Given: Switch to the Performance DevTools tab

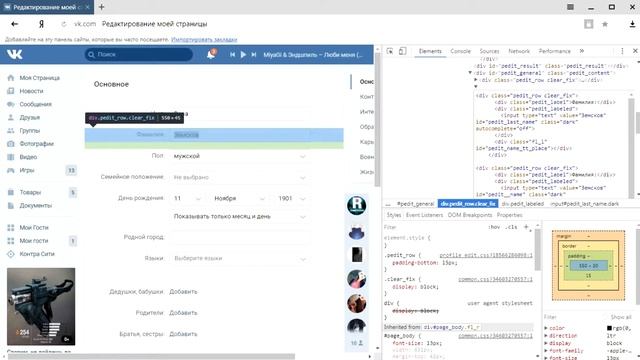Looking at the screenshot, I should [554, 51].
